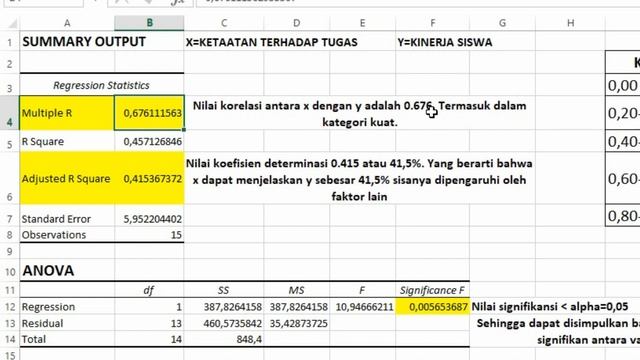Select column E header

362,23
